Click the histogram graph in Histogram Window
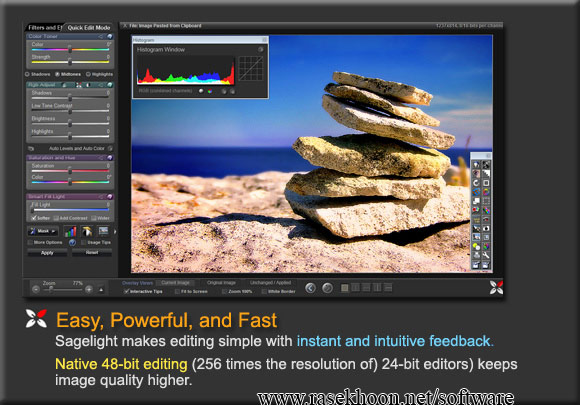This screenshot has width=580, height=405. 186,70
